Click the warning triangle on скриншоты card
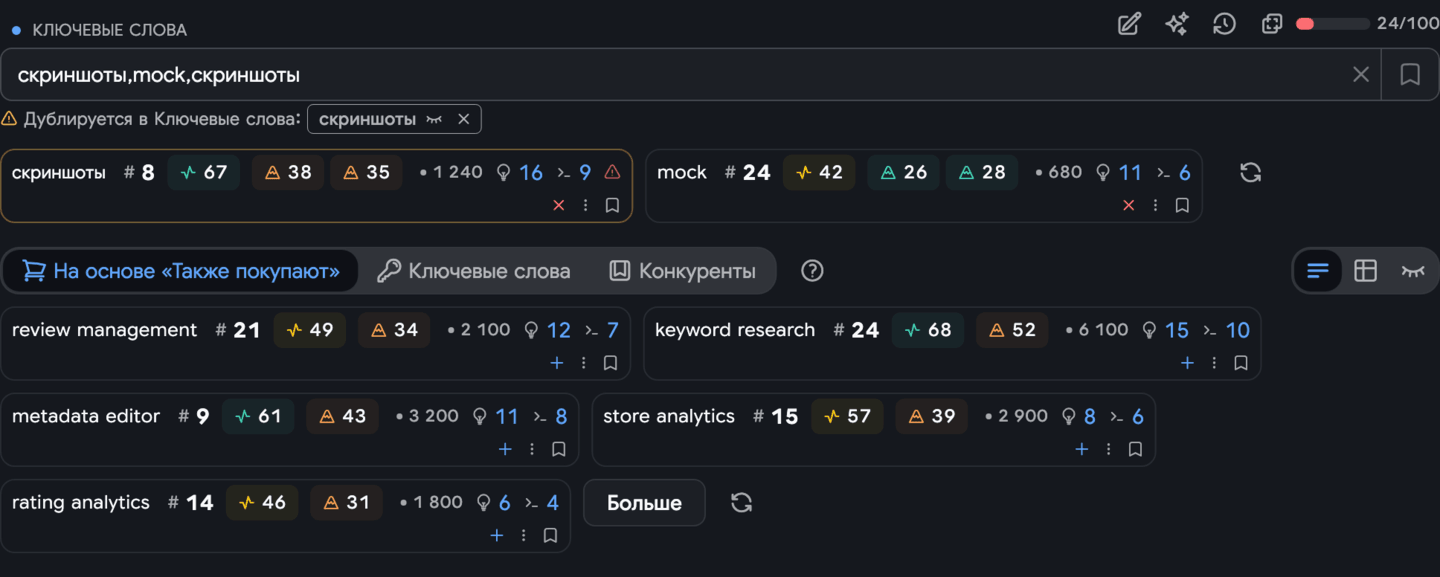1440x577 pixels. pos(613,172)
